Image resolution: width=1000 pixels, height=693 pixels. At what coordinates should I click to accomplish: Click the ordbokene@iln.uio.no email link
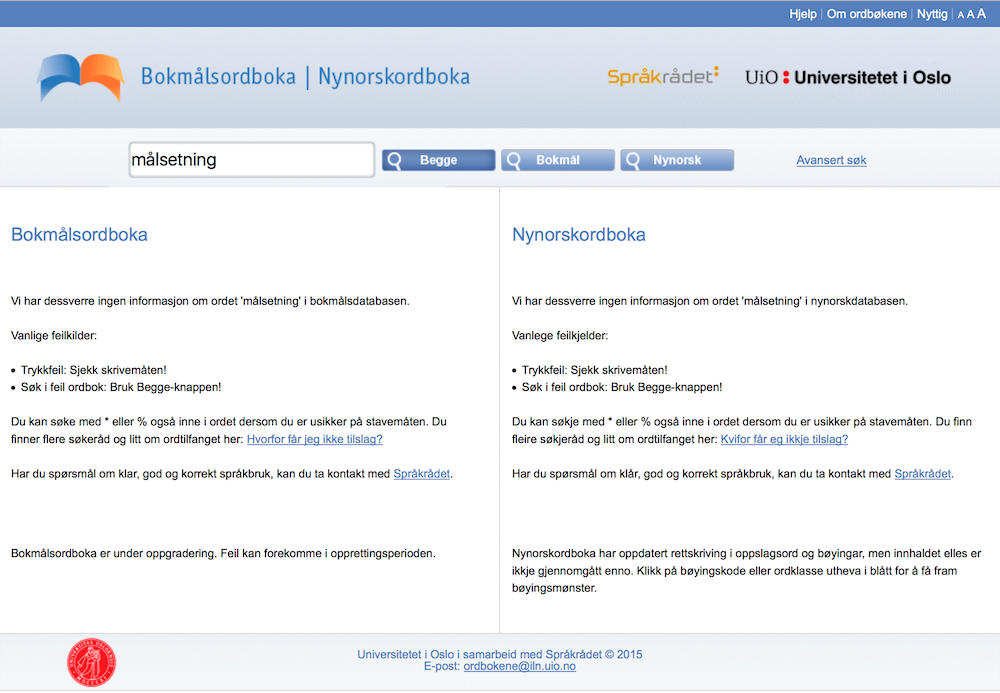coord(519,666)
